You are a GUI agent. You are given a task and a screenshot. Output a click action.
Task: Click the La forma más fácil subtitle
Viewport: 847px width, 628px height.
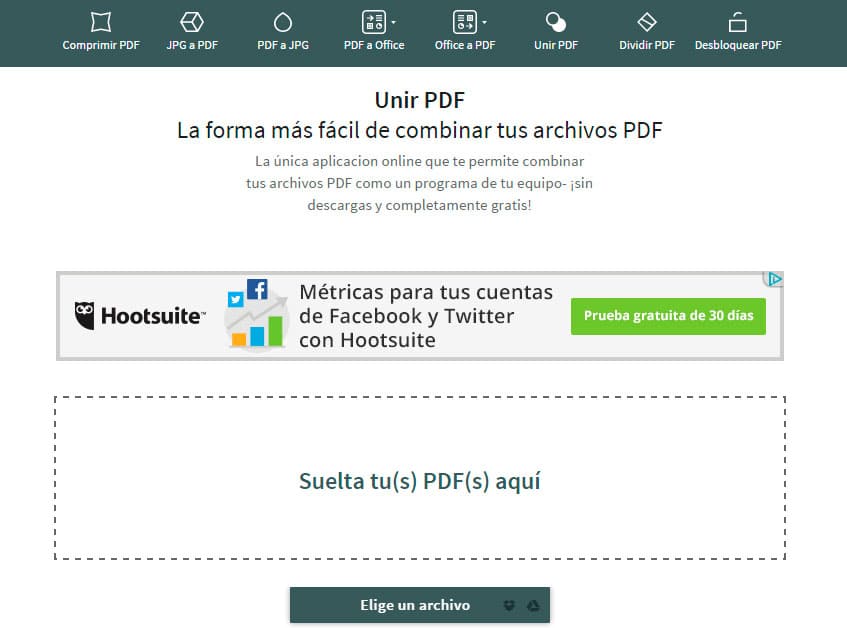tap(420, 130)
